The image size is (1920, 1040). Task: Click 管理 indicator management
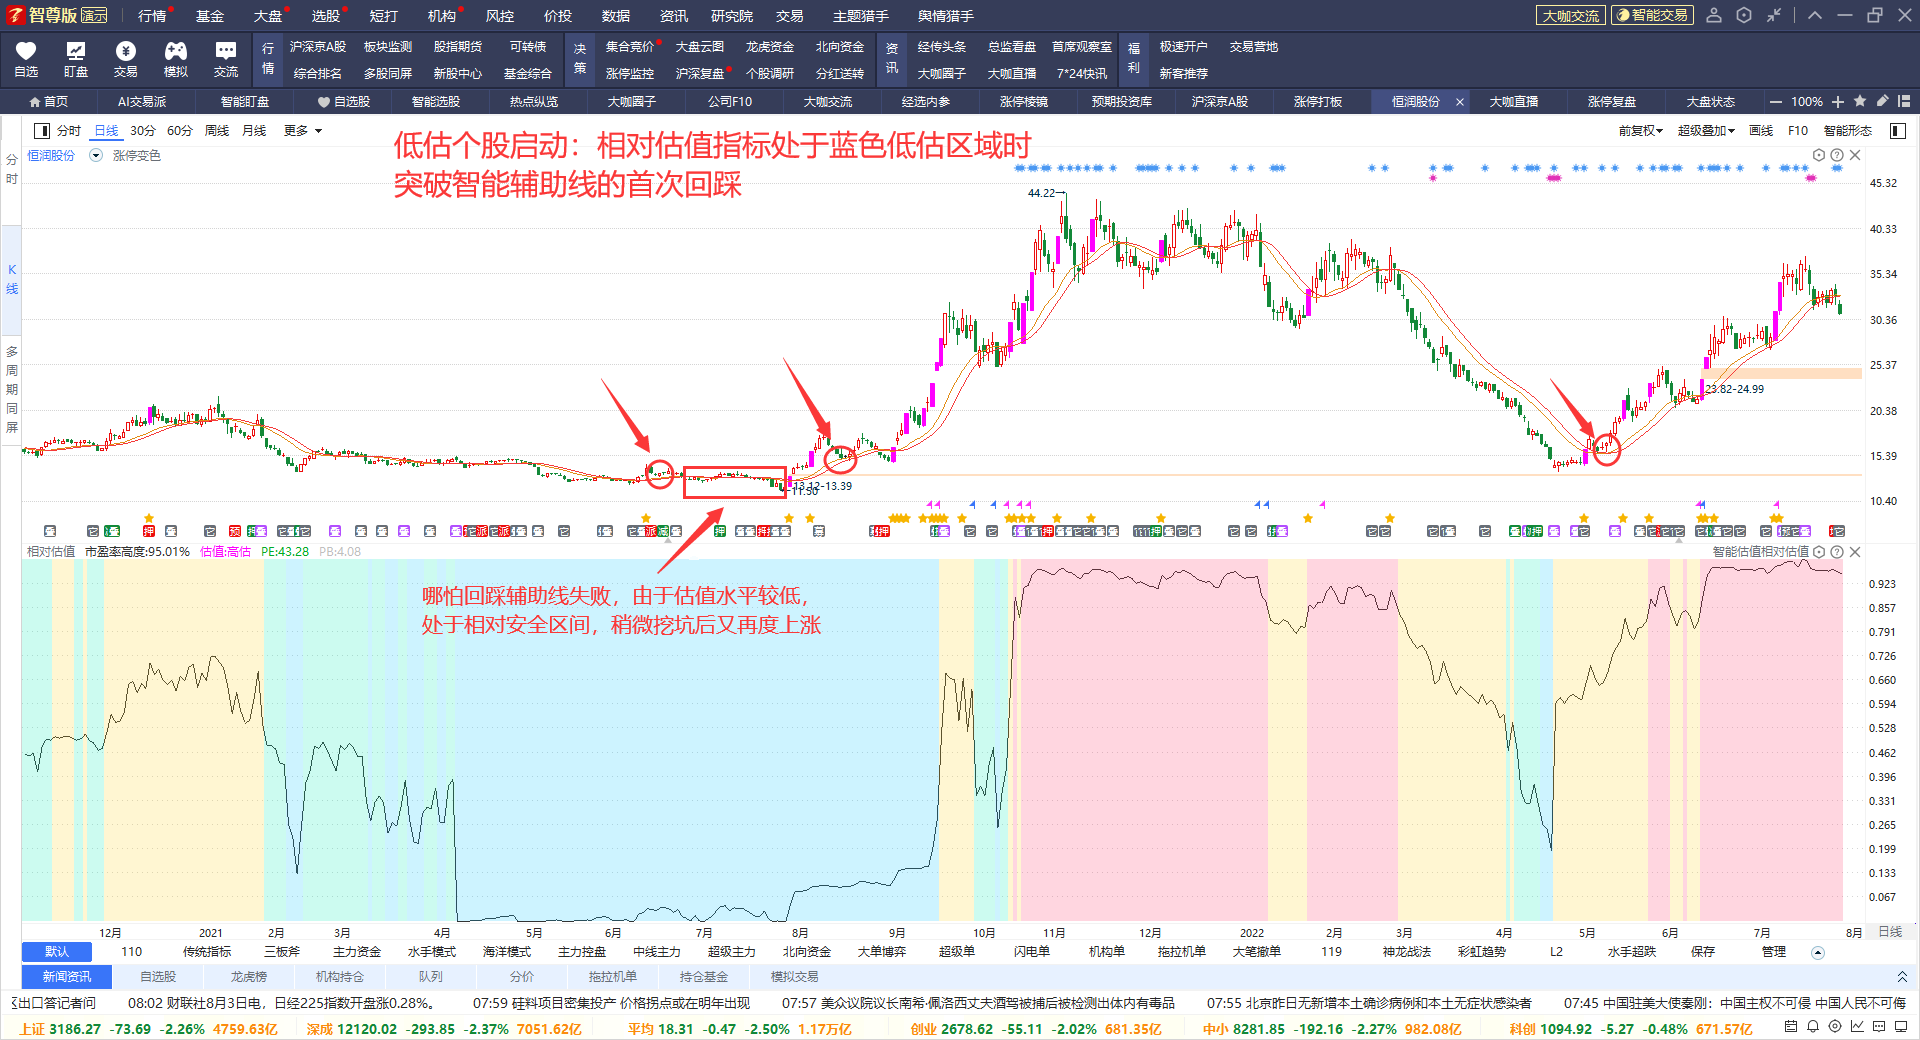[1774, 952]
